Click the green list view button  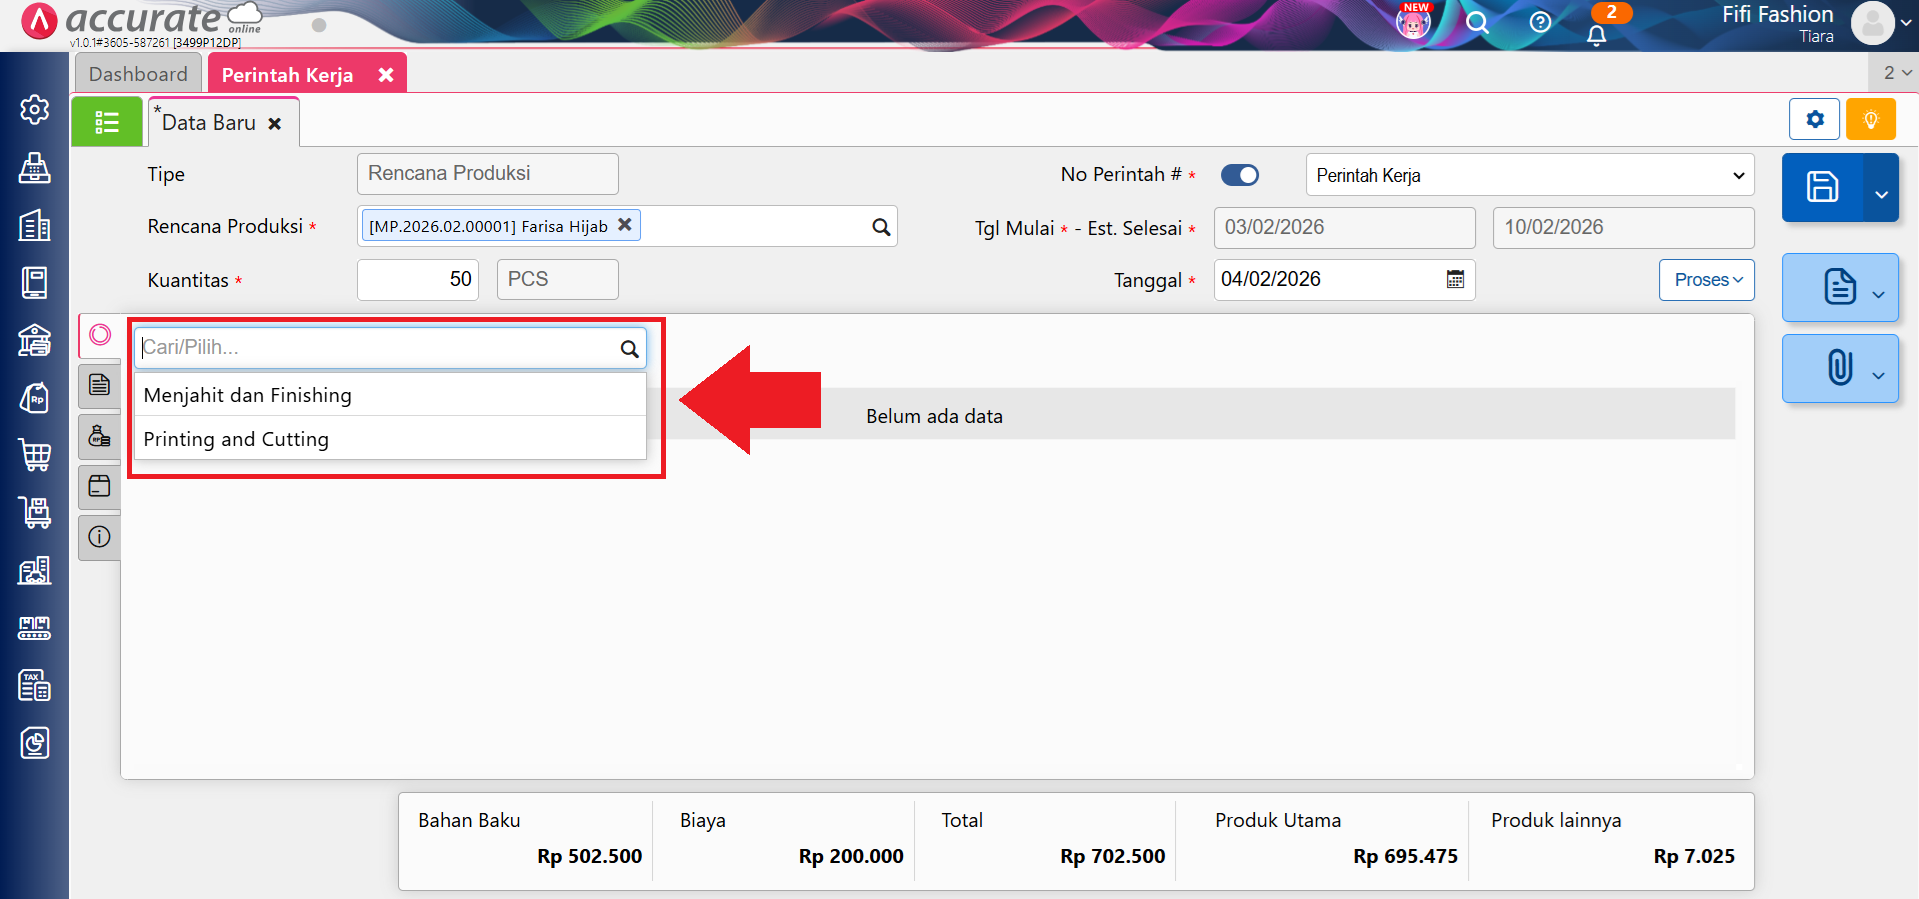107,122
